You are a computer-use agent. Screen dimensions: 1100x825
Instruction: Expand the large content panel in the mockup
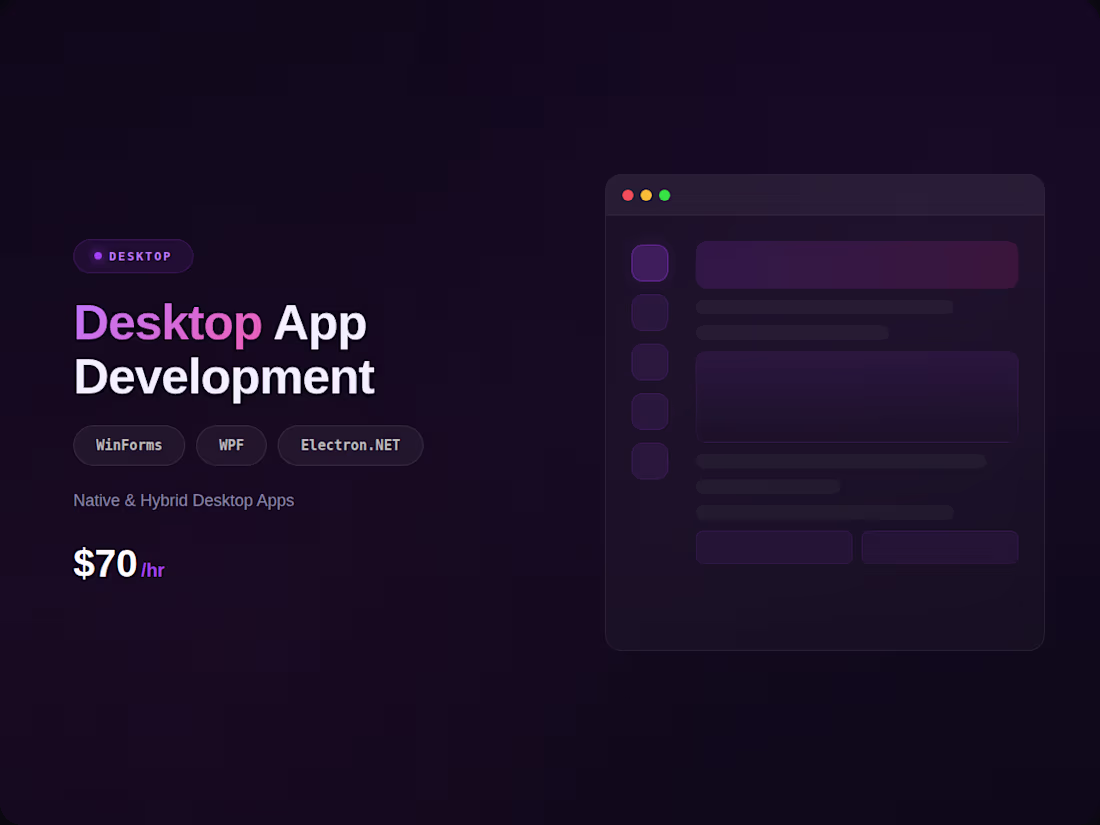856,396
